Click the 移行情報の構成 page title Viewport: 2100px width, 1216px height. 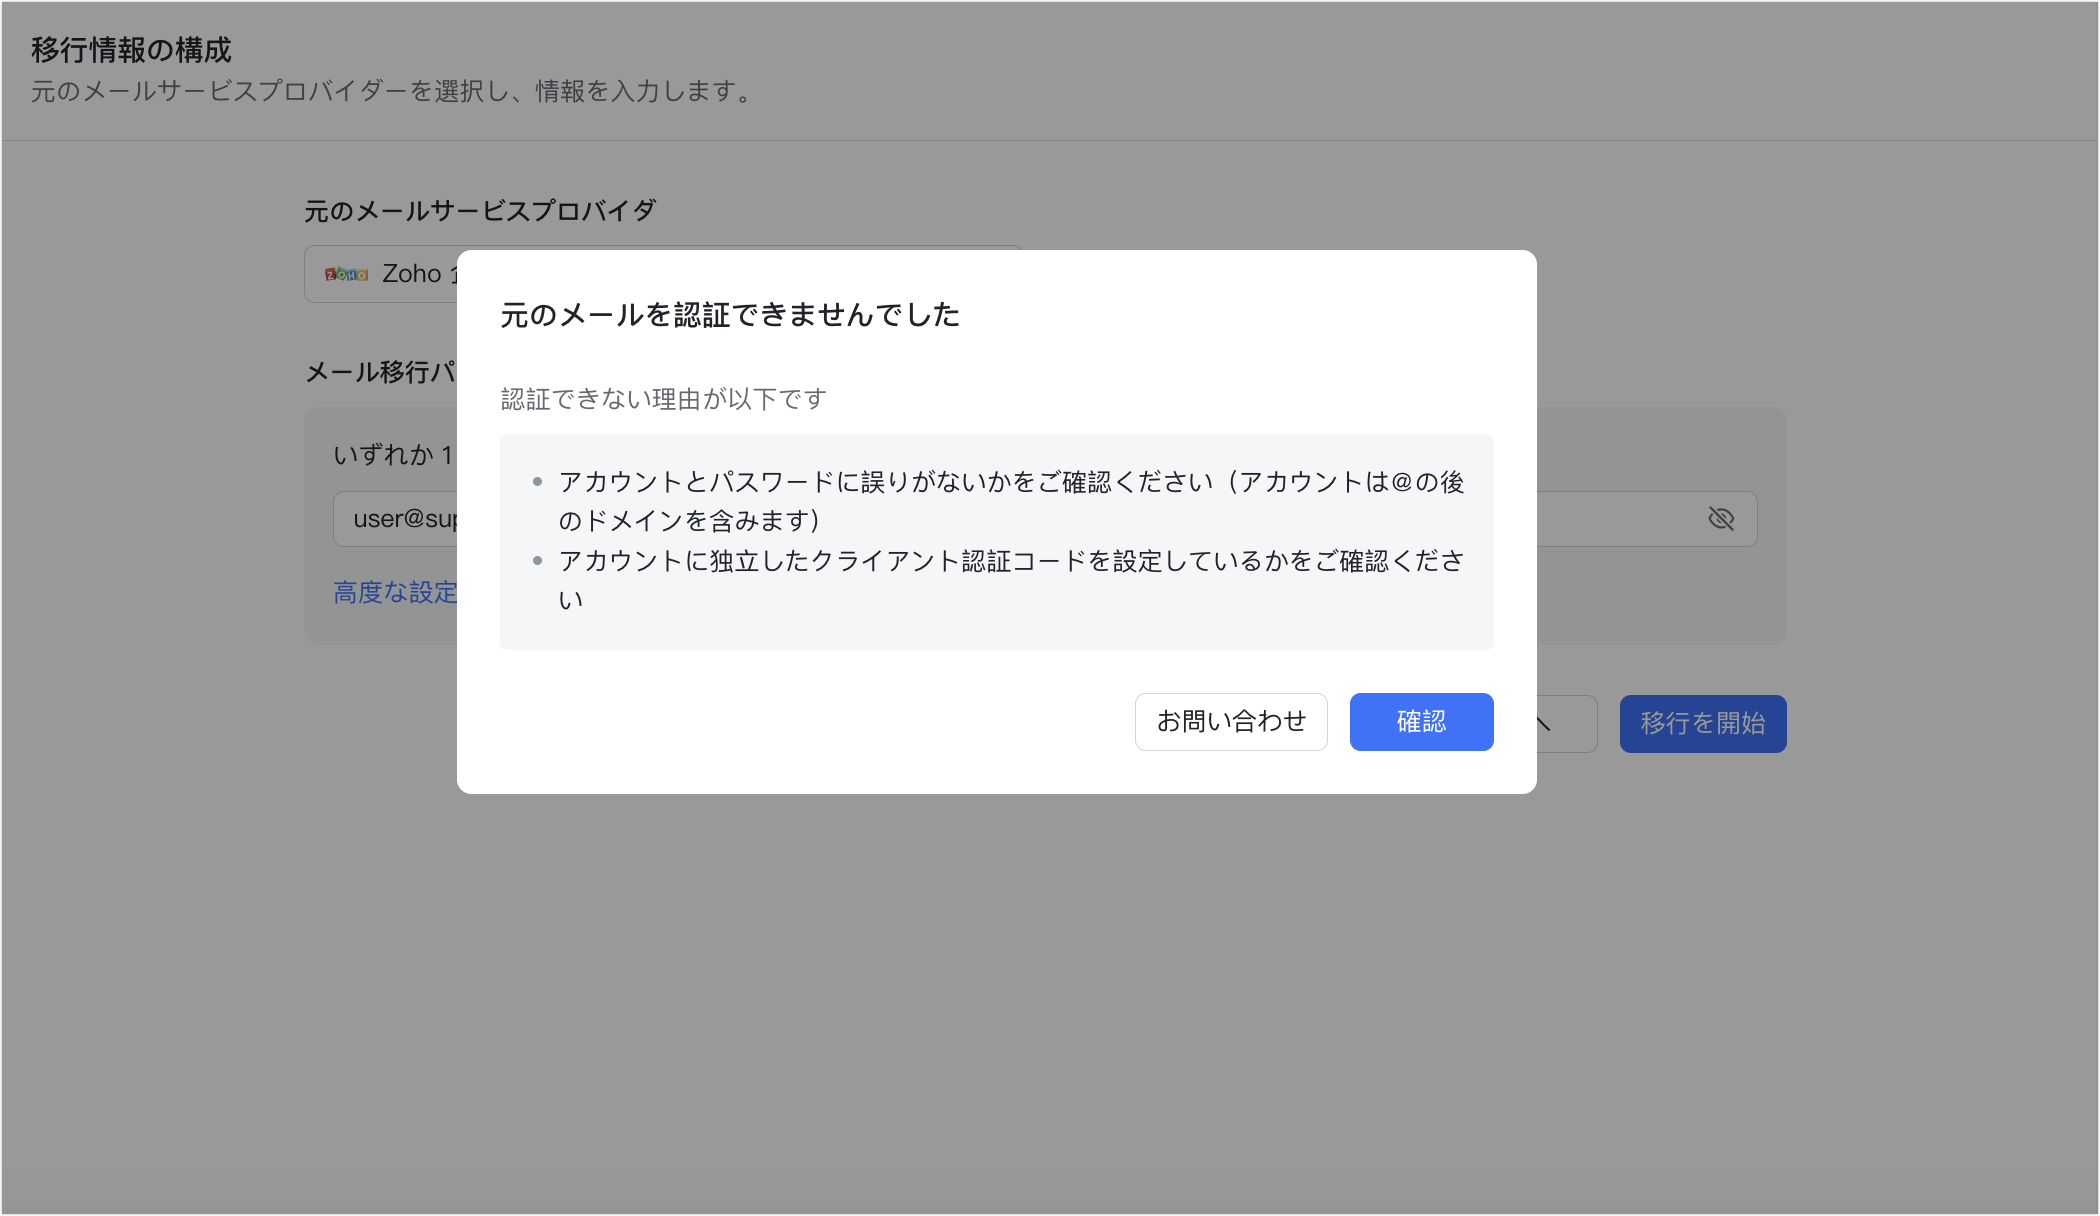click(x=130, y=48)
